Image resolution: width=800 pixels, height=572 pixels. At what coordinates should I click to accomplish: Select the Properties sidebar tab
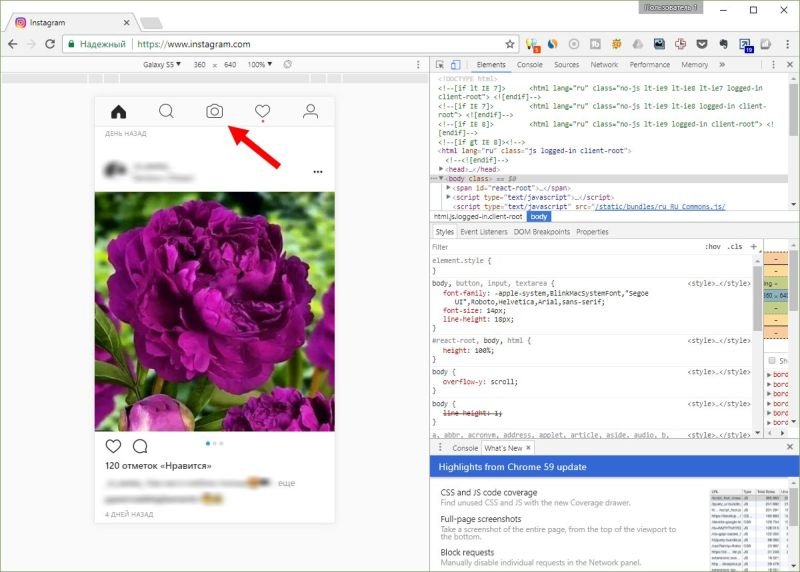point(592,232)
